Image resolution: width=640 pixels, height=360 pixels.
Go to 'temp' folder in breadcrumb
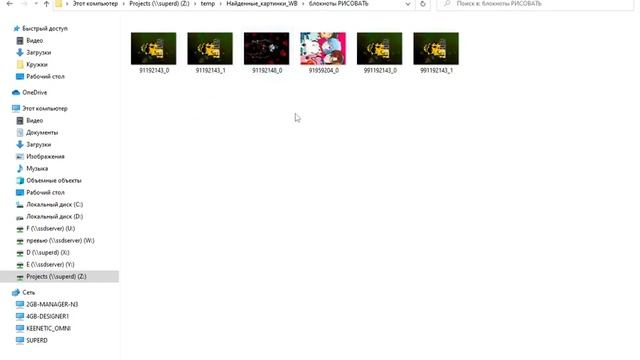coord(208,4)
